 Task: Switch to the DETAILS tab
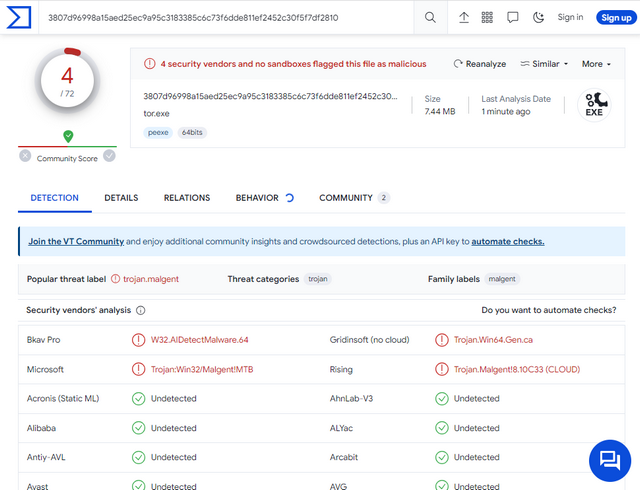[121, 198]
